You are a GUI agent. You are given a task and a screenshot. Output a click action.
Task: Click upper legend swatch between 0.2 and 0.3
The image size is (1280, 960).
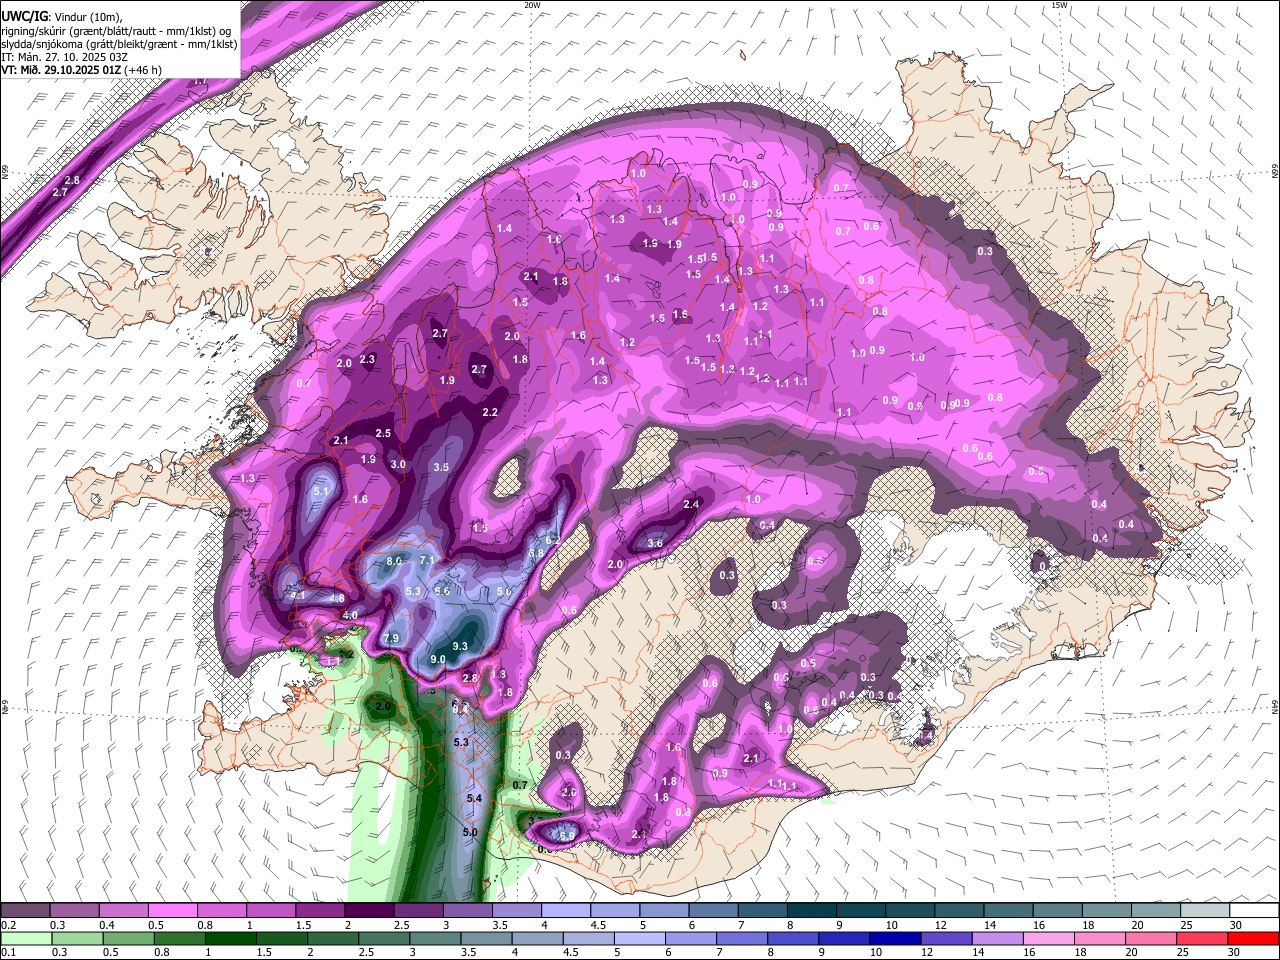[x=25, y=910]
